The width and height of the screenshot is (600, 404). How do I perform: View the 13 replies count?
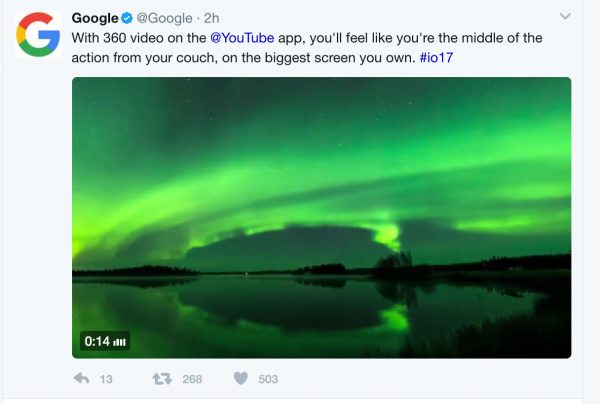106,379
